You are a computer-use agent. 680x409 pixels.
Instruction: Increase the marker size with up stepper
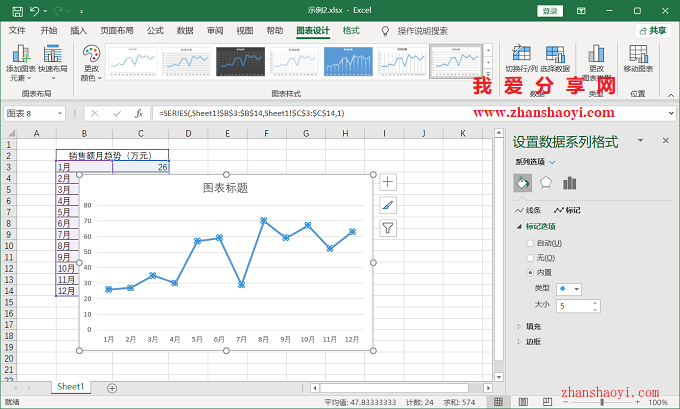(595, 303)
